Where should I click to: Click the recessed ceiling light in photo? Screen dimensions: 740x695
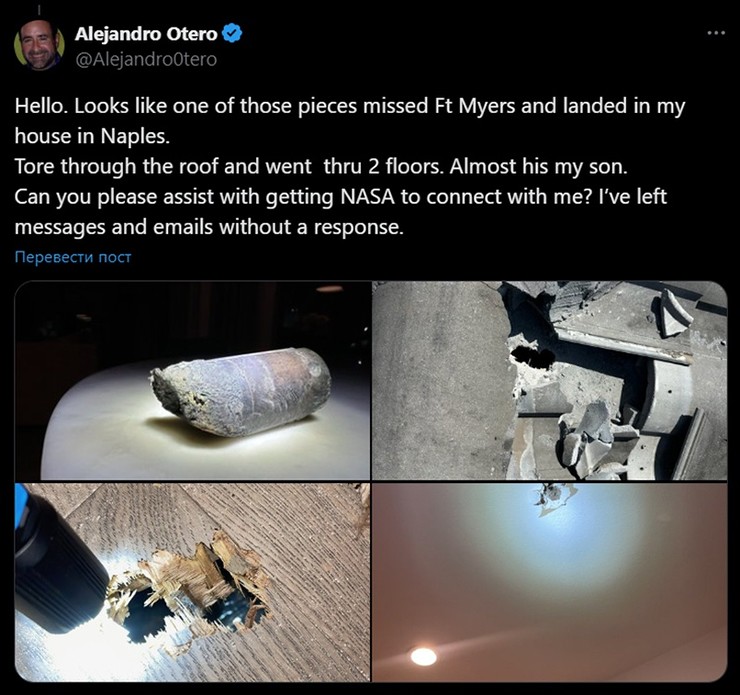point(423,656)
